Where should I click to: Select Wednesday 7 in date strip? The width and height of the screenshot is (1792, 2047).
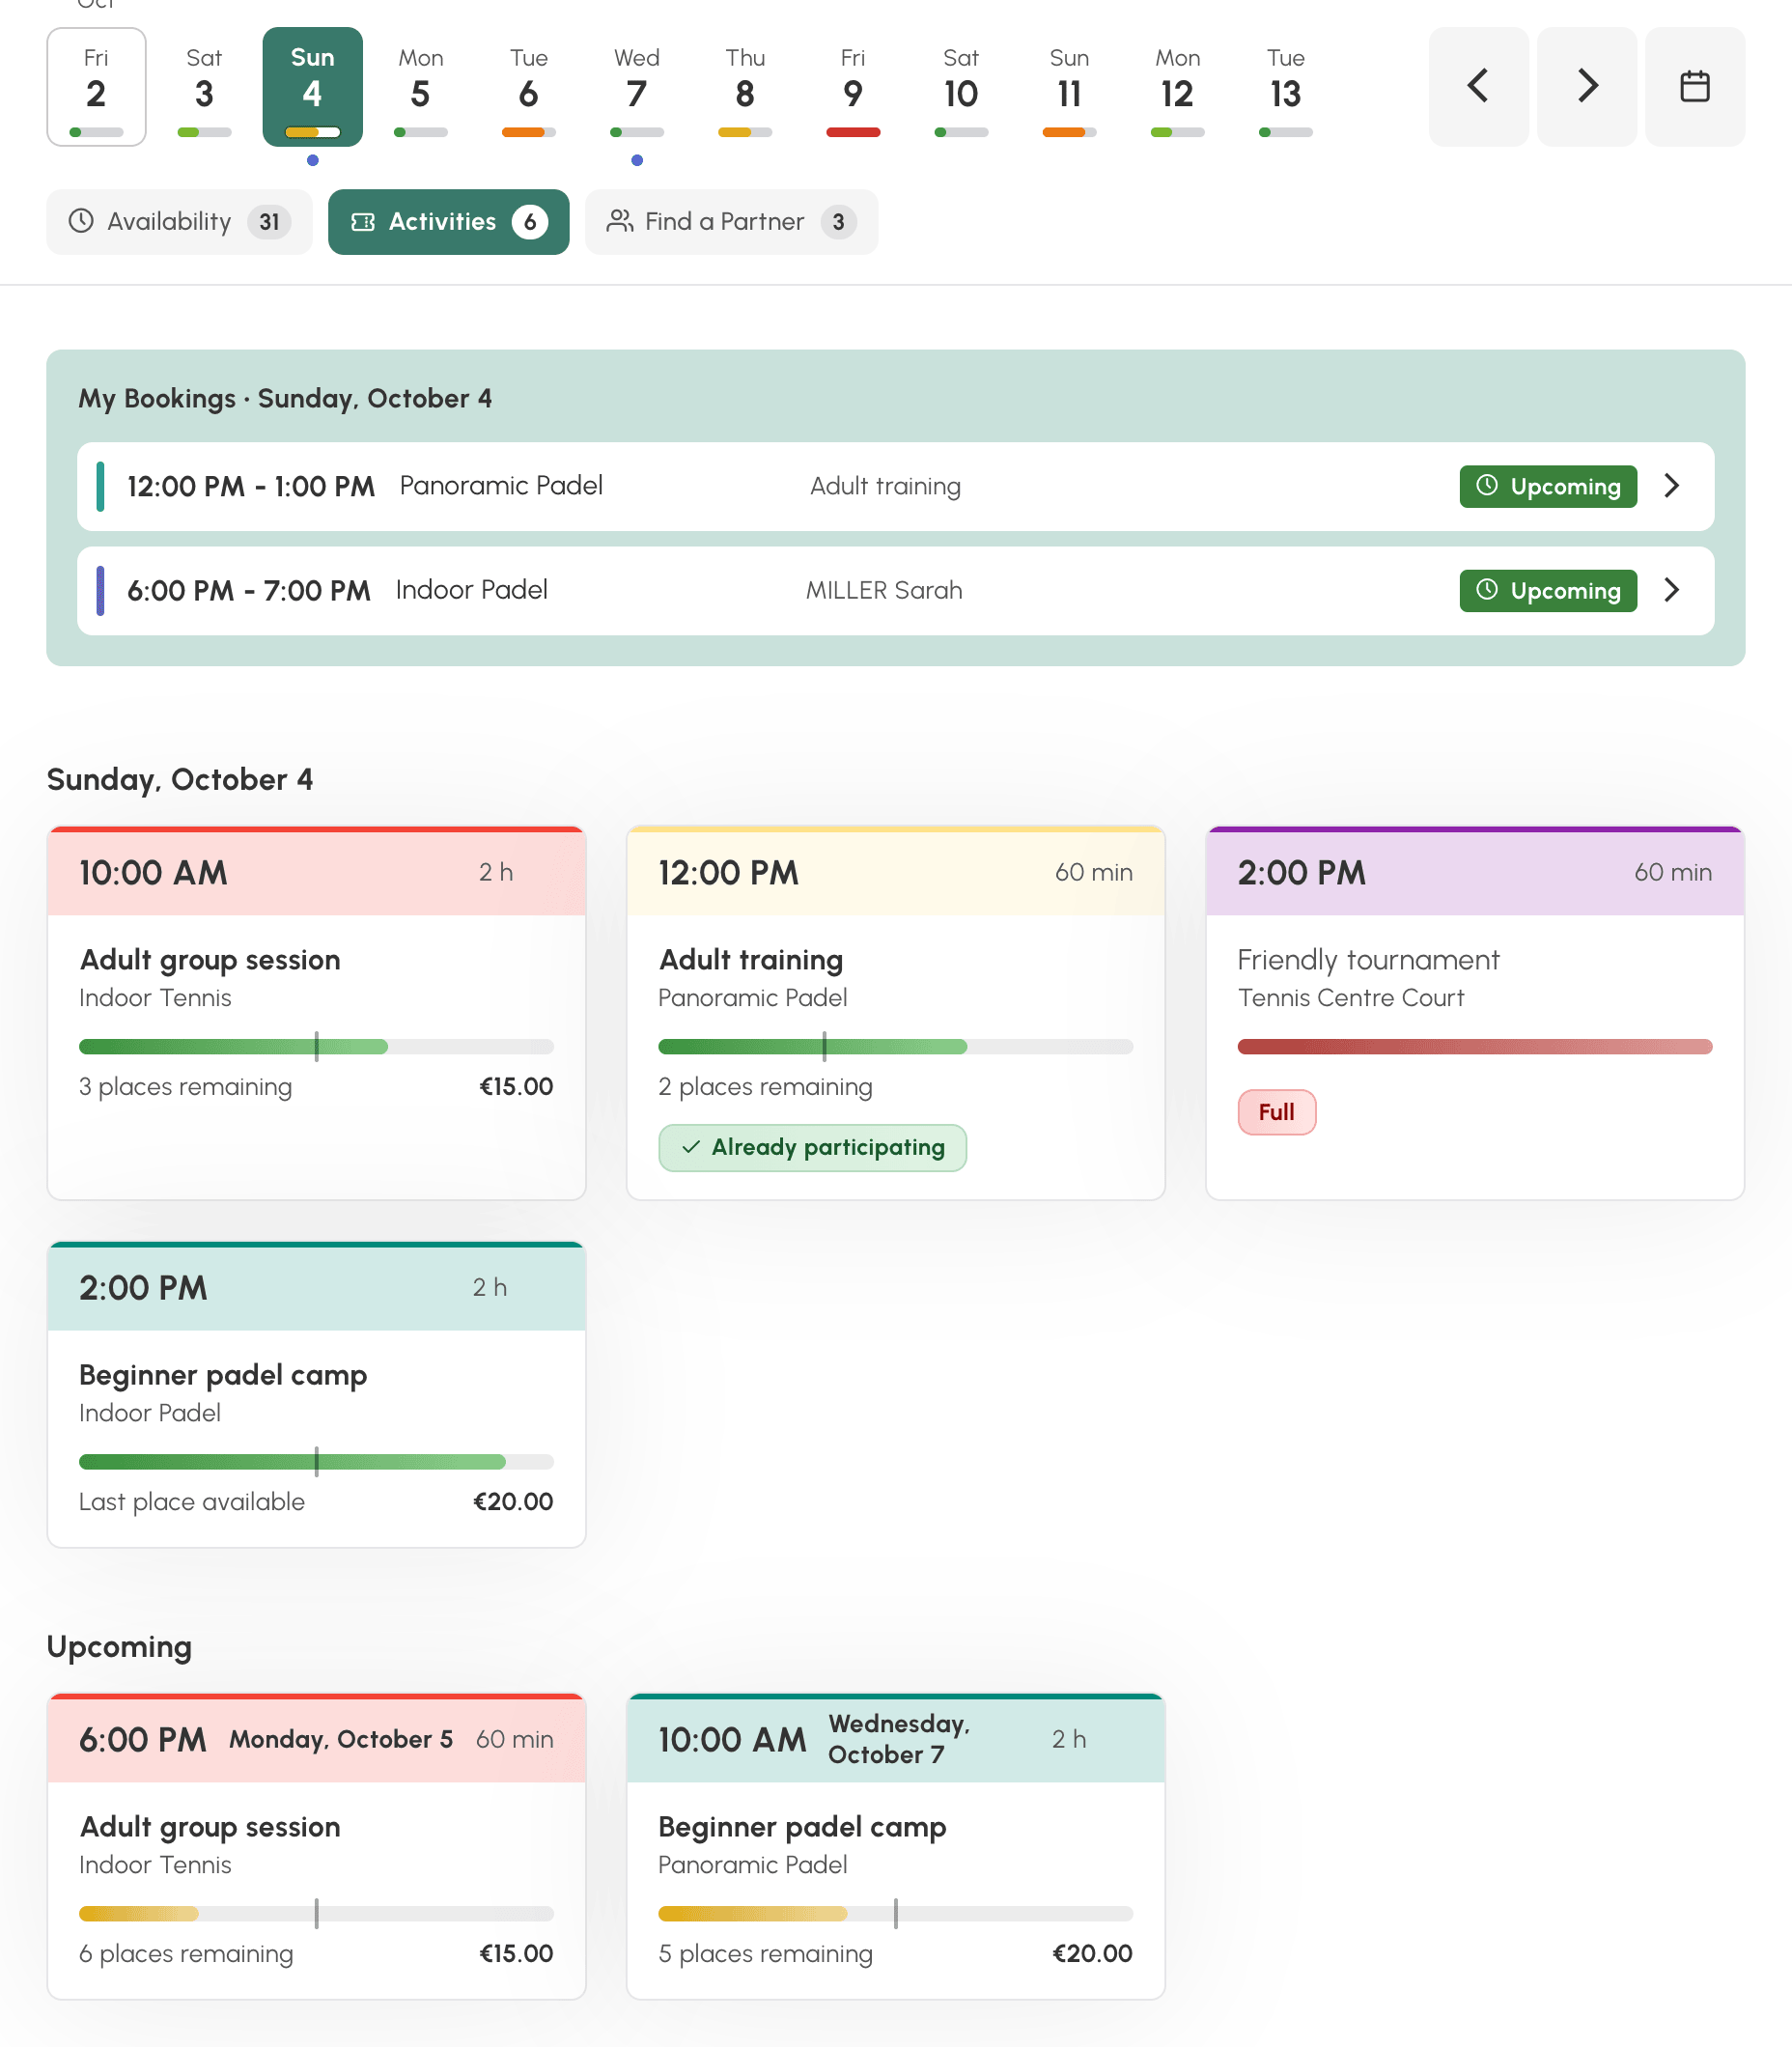click(x=637, y=87)
